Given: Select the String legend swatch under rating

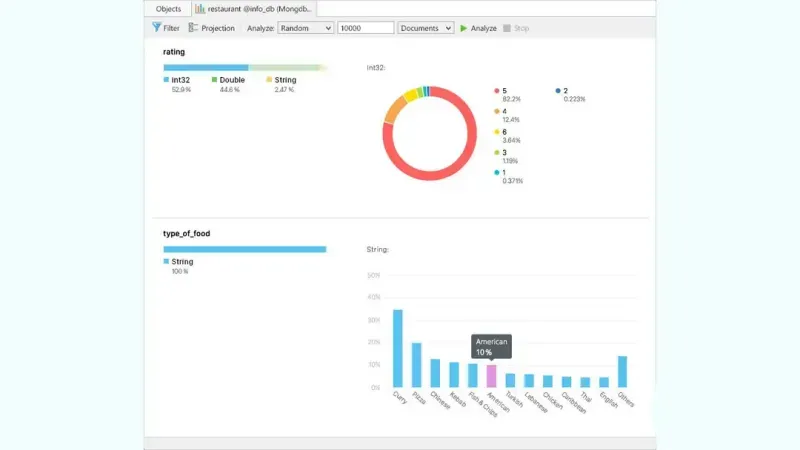Looking at the screenshot, I should [269, 80].
